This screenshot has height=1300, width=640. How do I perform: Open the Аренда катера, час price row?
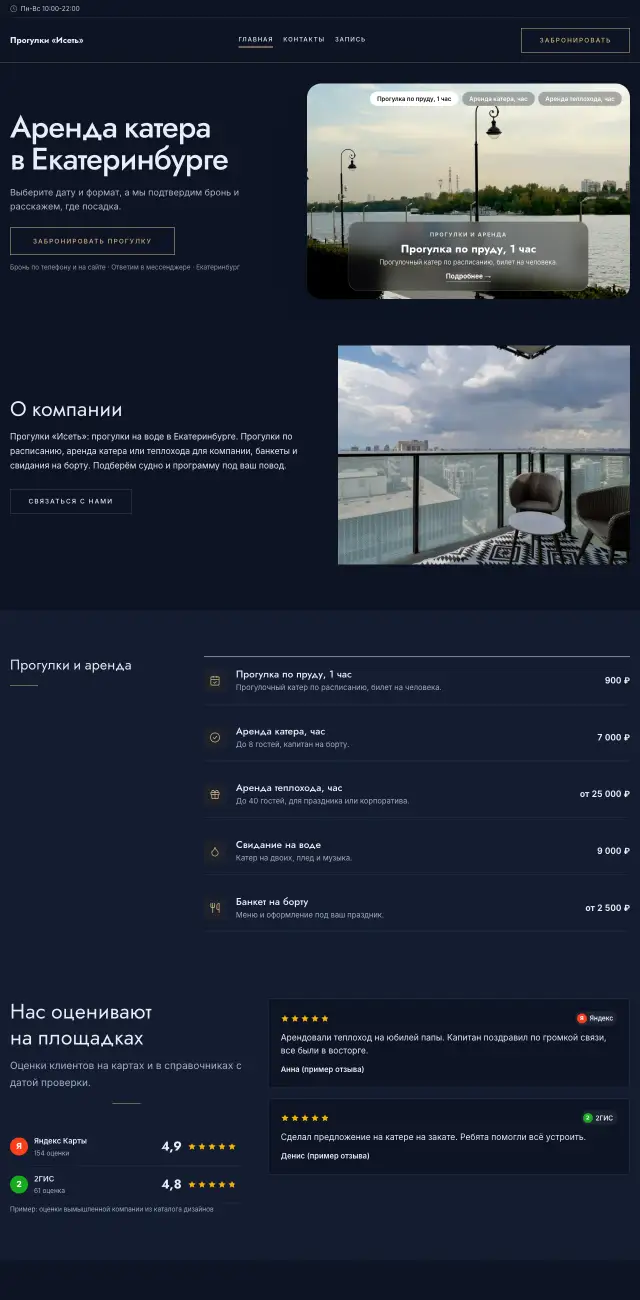417,738
